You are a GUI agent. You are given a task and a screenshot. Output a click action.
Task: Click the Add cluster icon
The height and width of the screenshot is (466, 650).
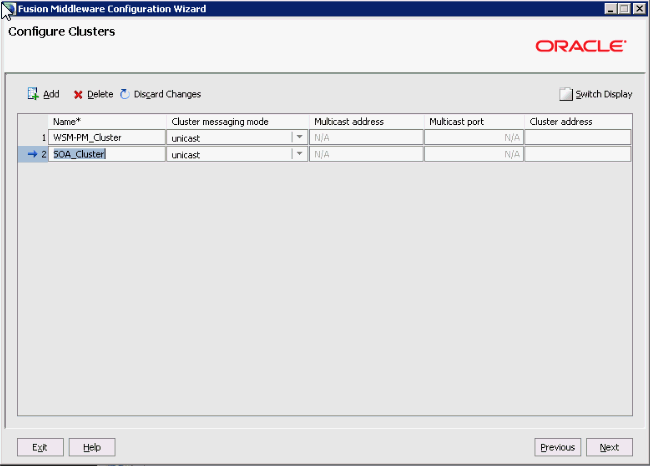pos(33,94)
